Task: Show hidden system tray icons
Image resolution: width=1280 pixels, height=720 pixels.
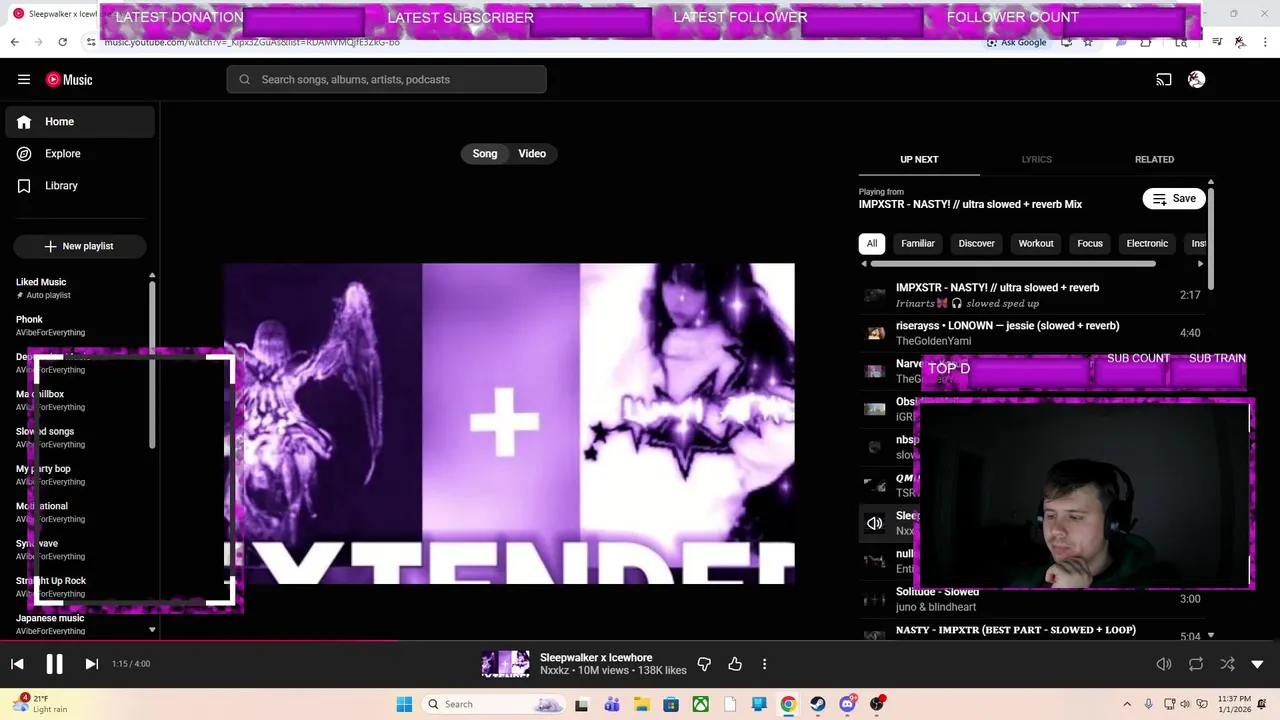Action: [1127, 704]
